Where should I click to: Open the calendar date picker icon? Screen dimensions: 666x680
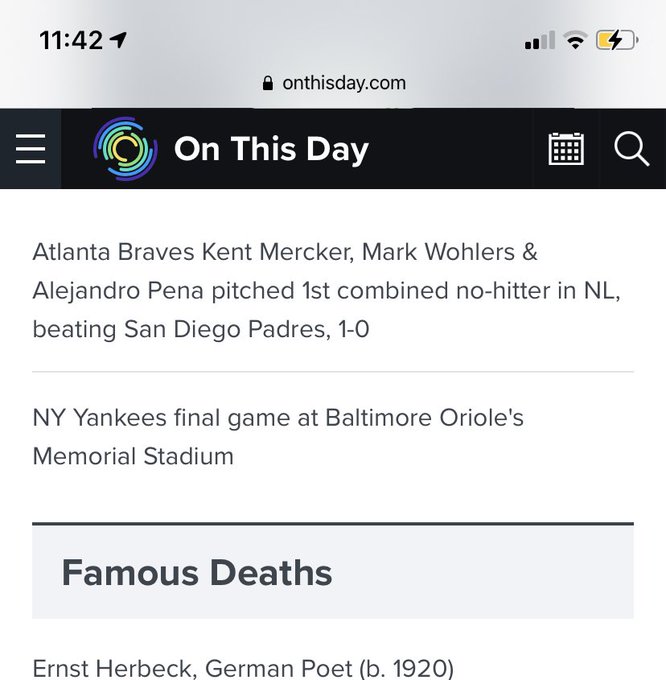coord(566,149)
